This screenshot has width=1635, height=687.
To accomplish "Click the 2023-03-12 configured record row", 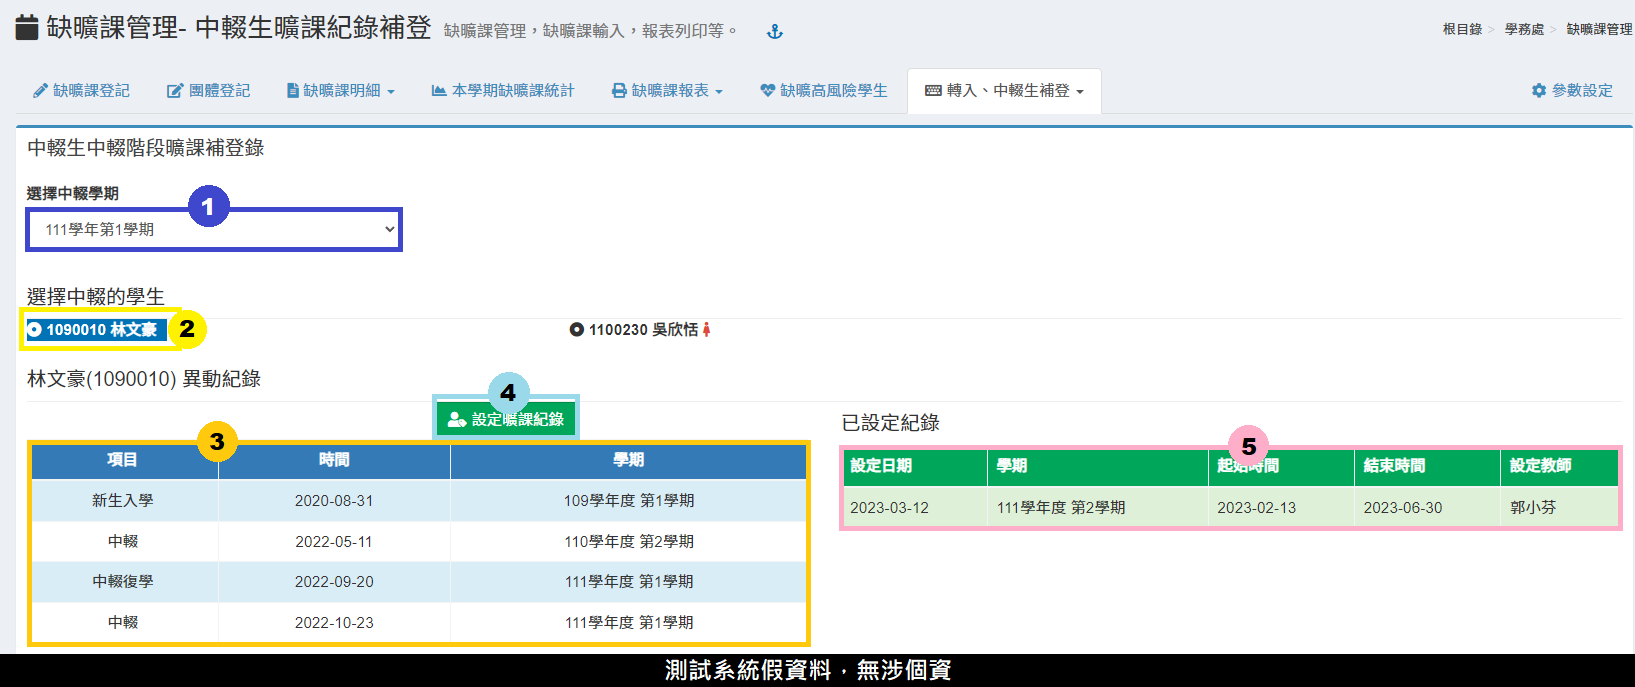I will pyautogui.click(x=1229, y=508).
